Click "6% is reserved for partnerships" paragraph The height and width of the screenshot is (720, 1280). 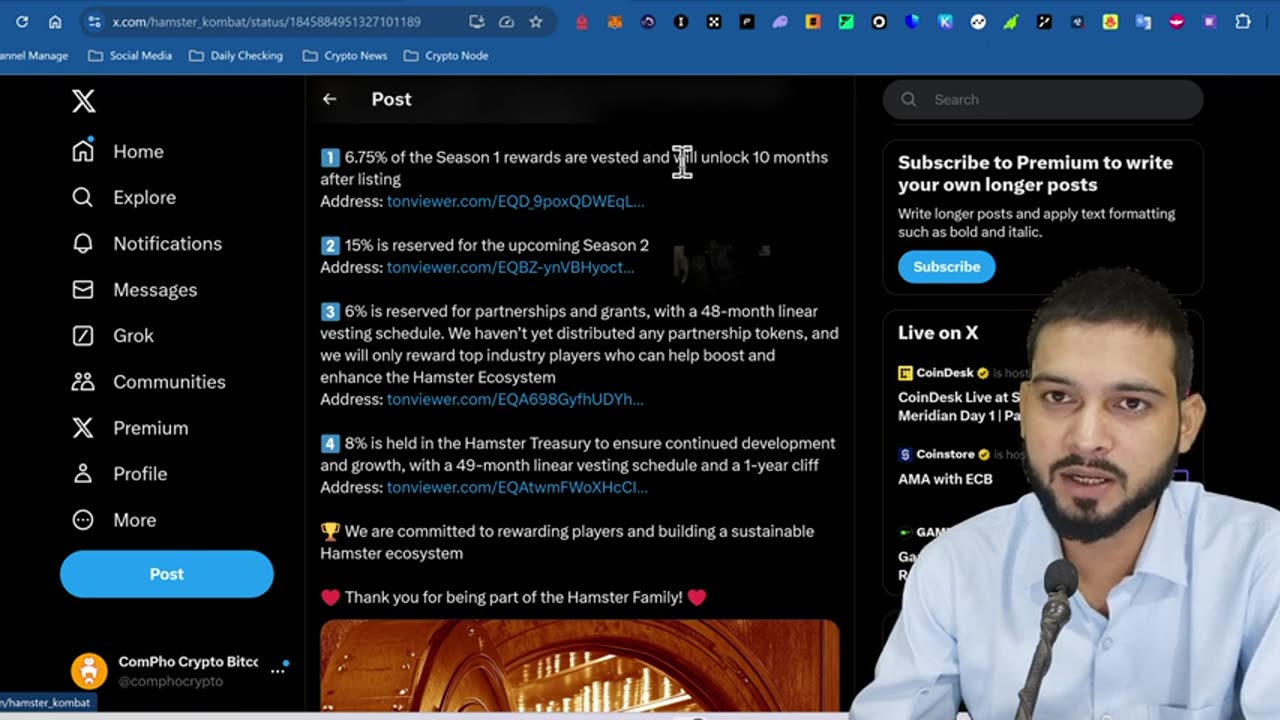[579, 344]
